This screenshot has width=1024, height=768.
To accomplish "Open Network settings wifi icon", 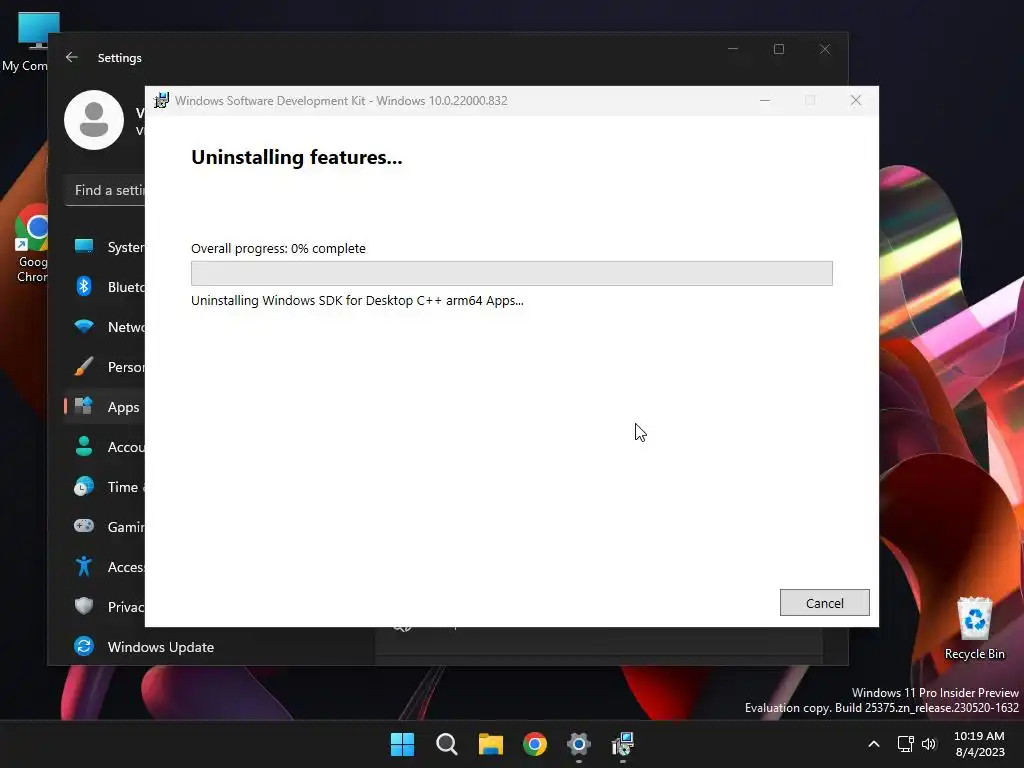I will [84, 327].
